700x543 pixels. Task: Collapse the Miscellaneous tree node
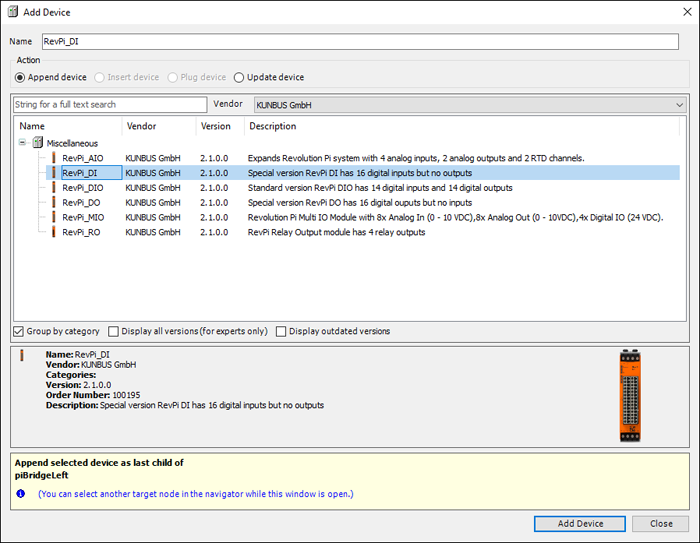(22, 142)
